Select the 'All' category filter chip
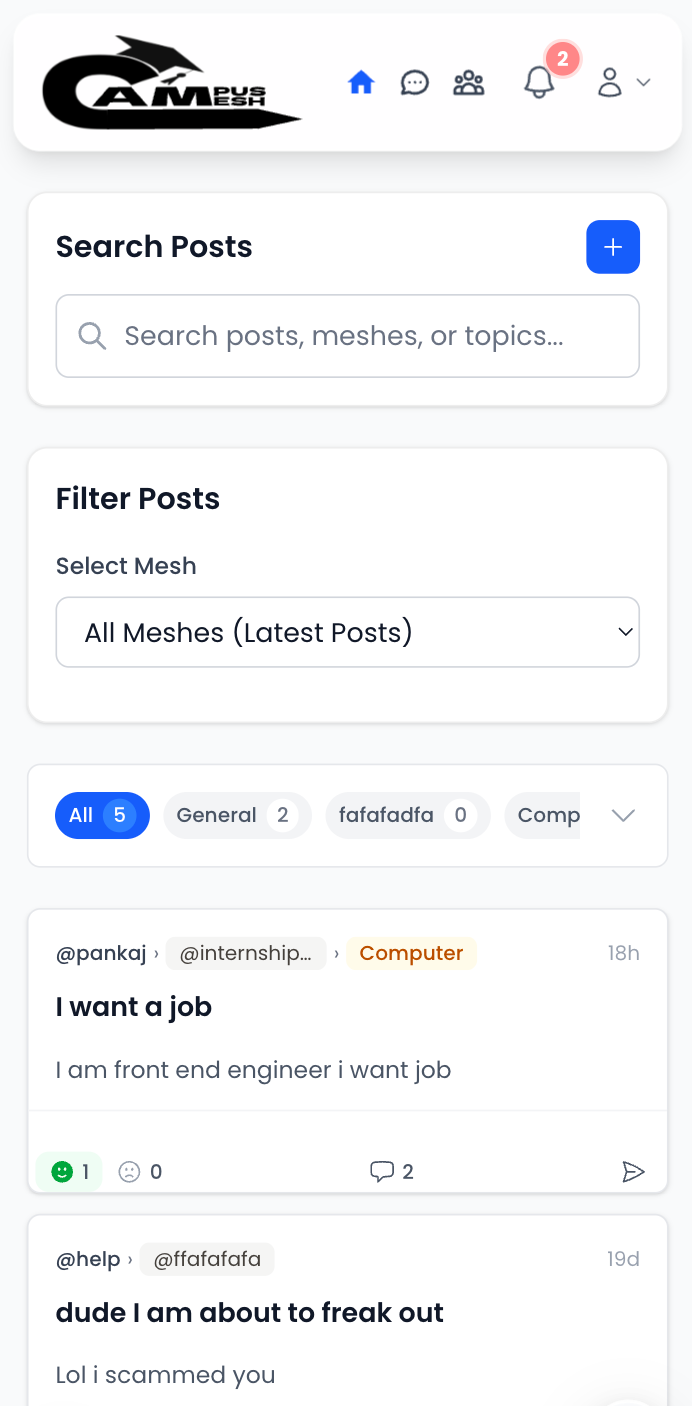Viewport: 692px width, 1406px height. pos(102,815)
